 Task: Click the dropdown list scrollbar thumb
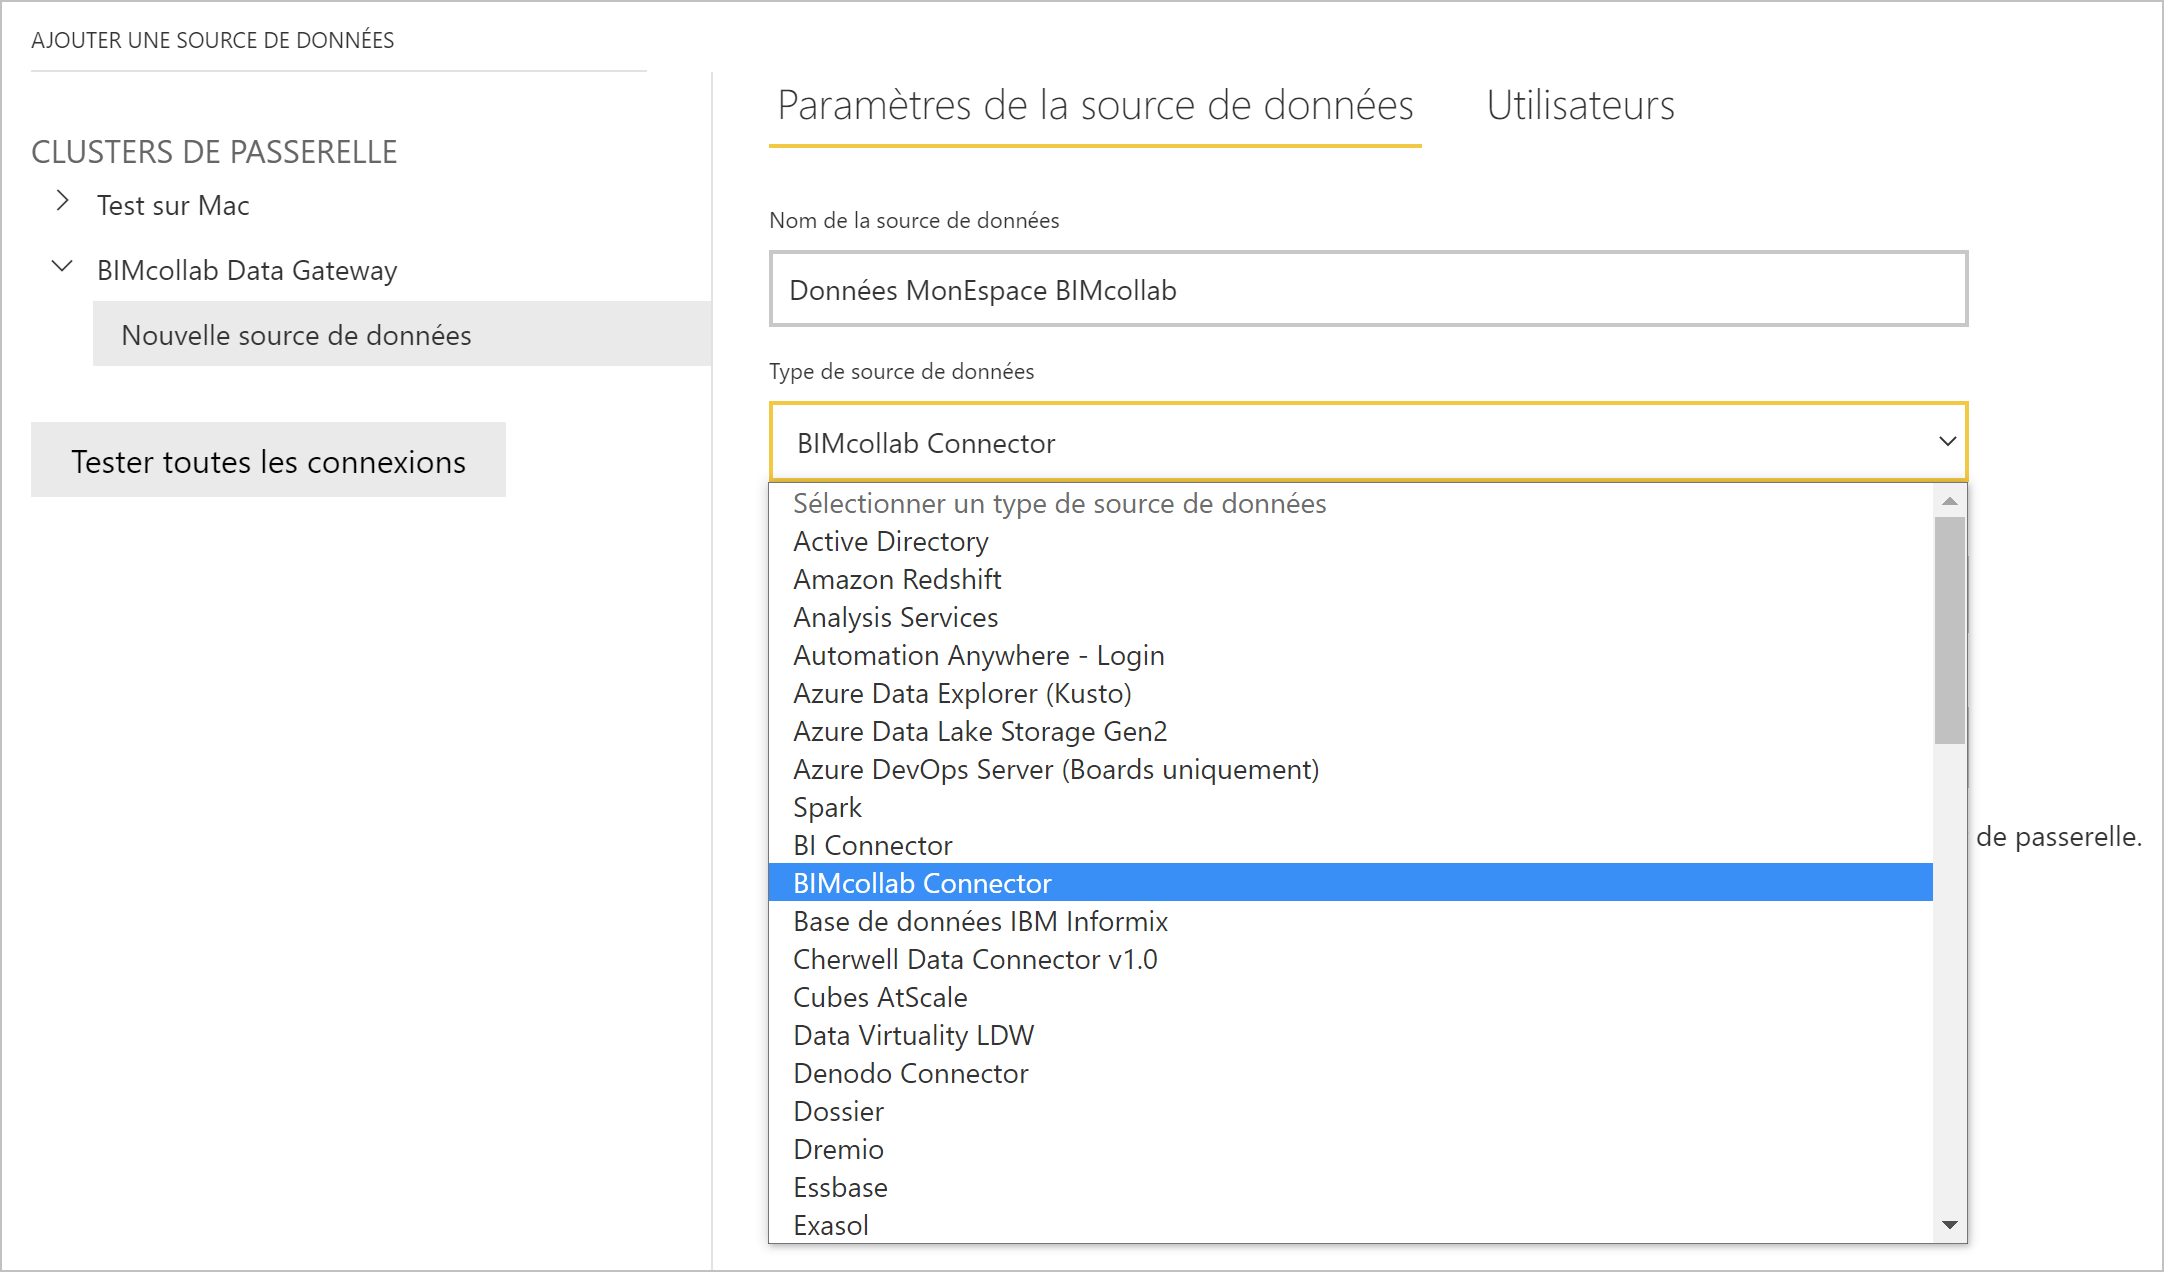1949,630
